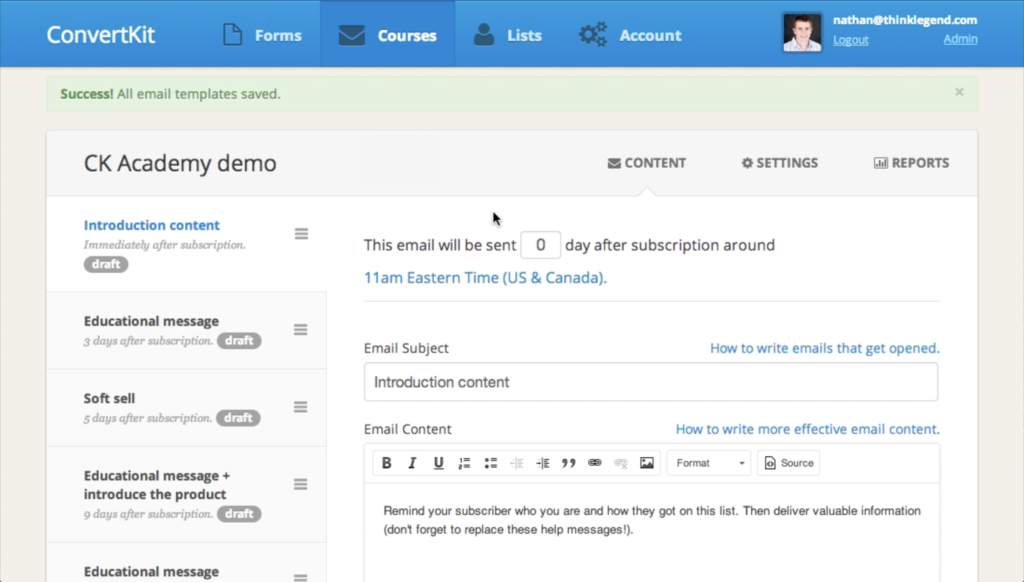Toggle bold formatting in the editor
1024x582 pixels.
[387, 463]
